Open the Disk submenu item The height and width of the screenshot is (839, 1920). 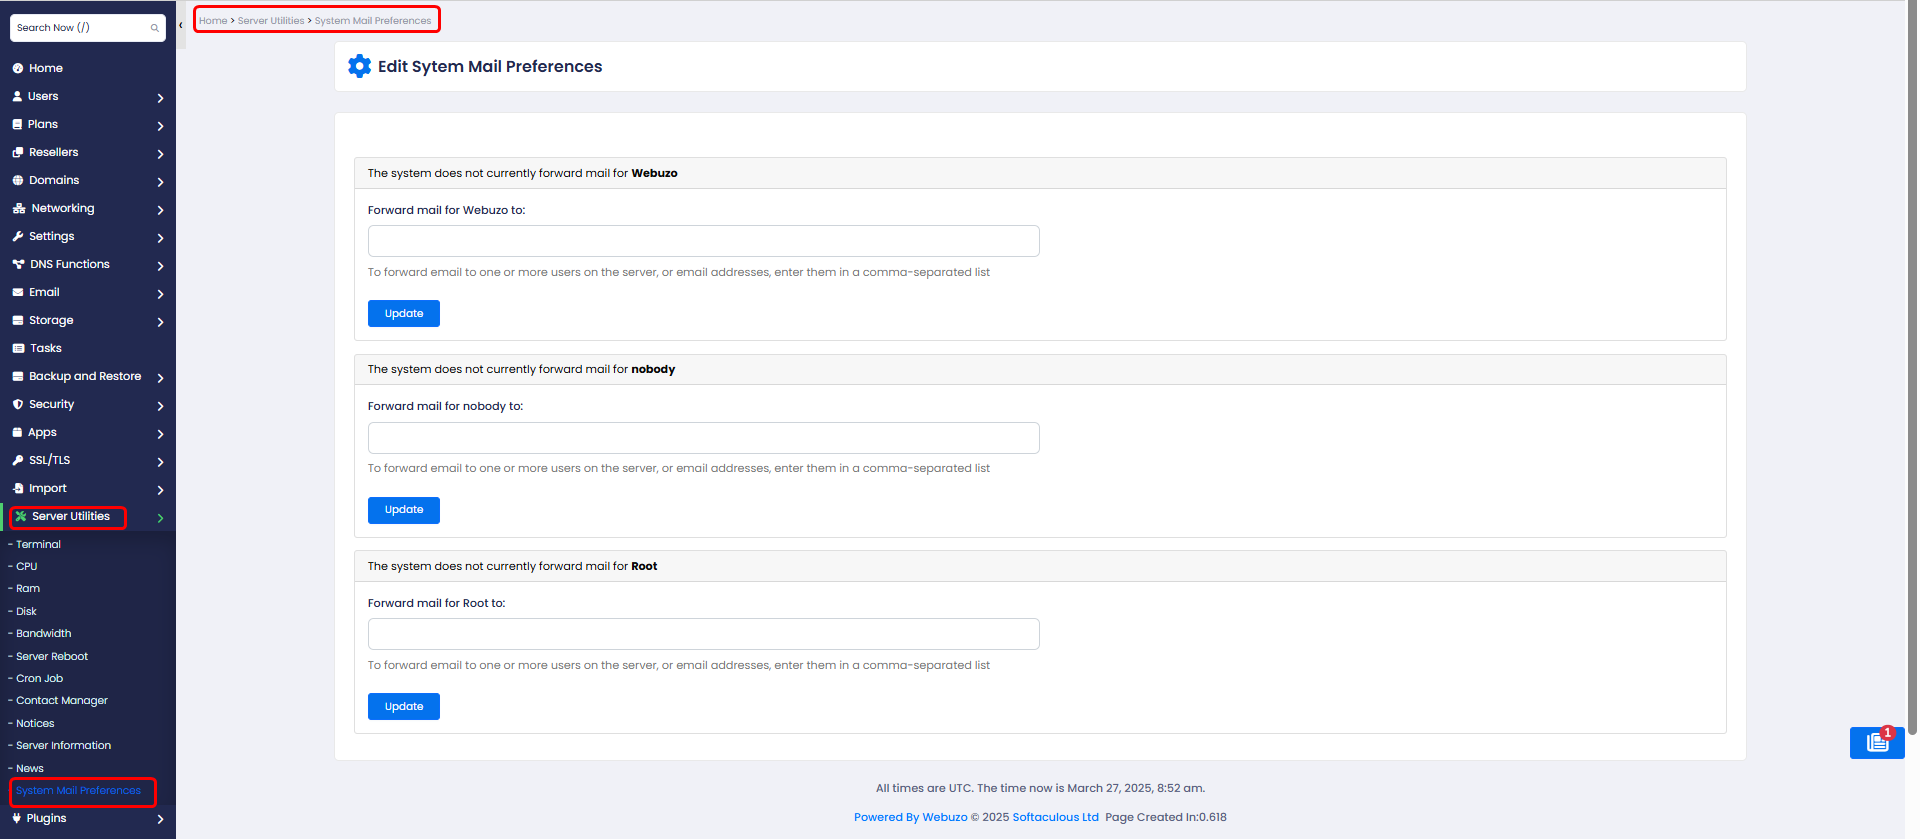click(26, 612)
